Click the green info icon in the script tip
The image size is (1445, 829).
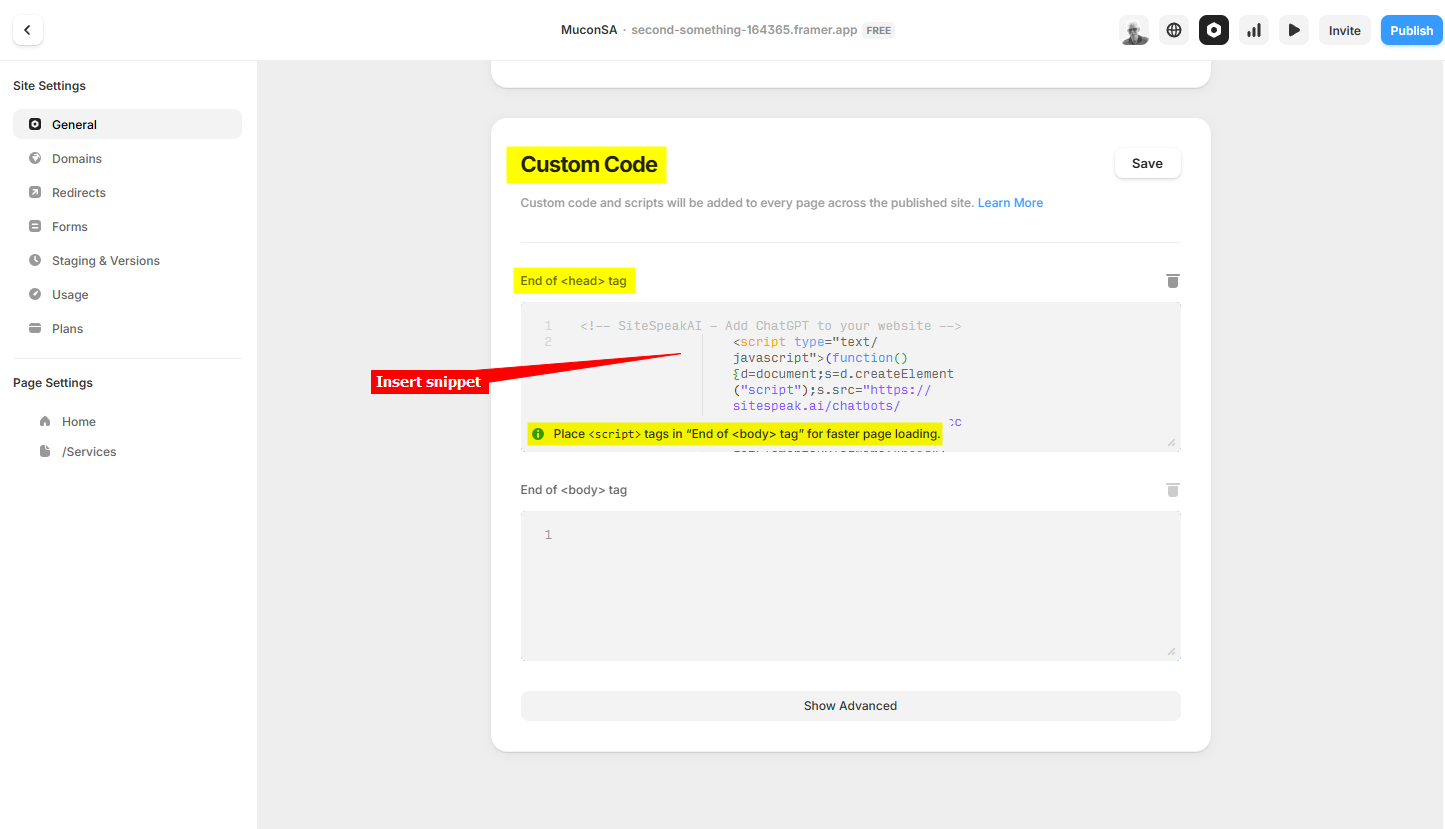538,434
